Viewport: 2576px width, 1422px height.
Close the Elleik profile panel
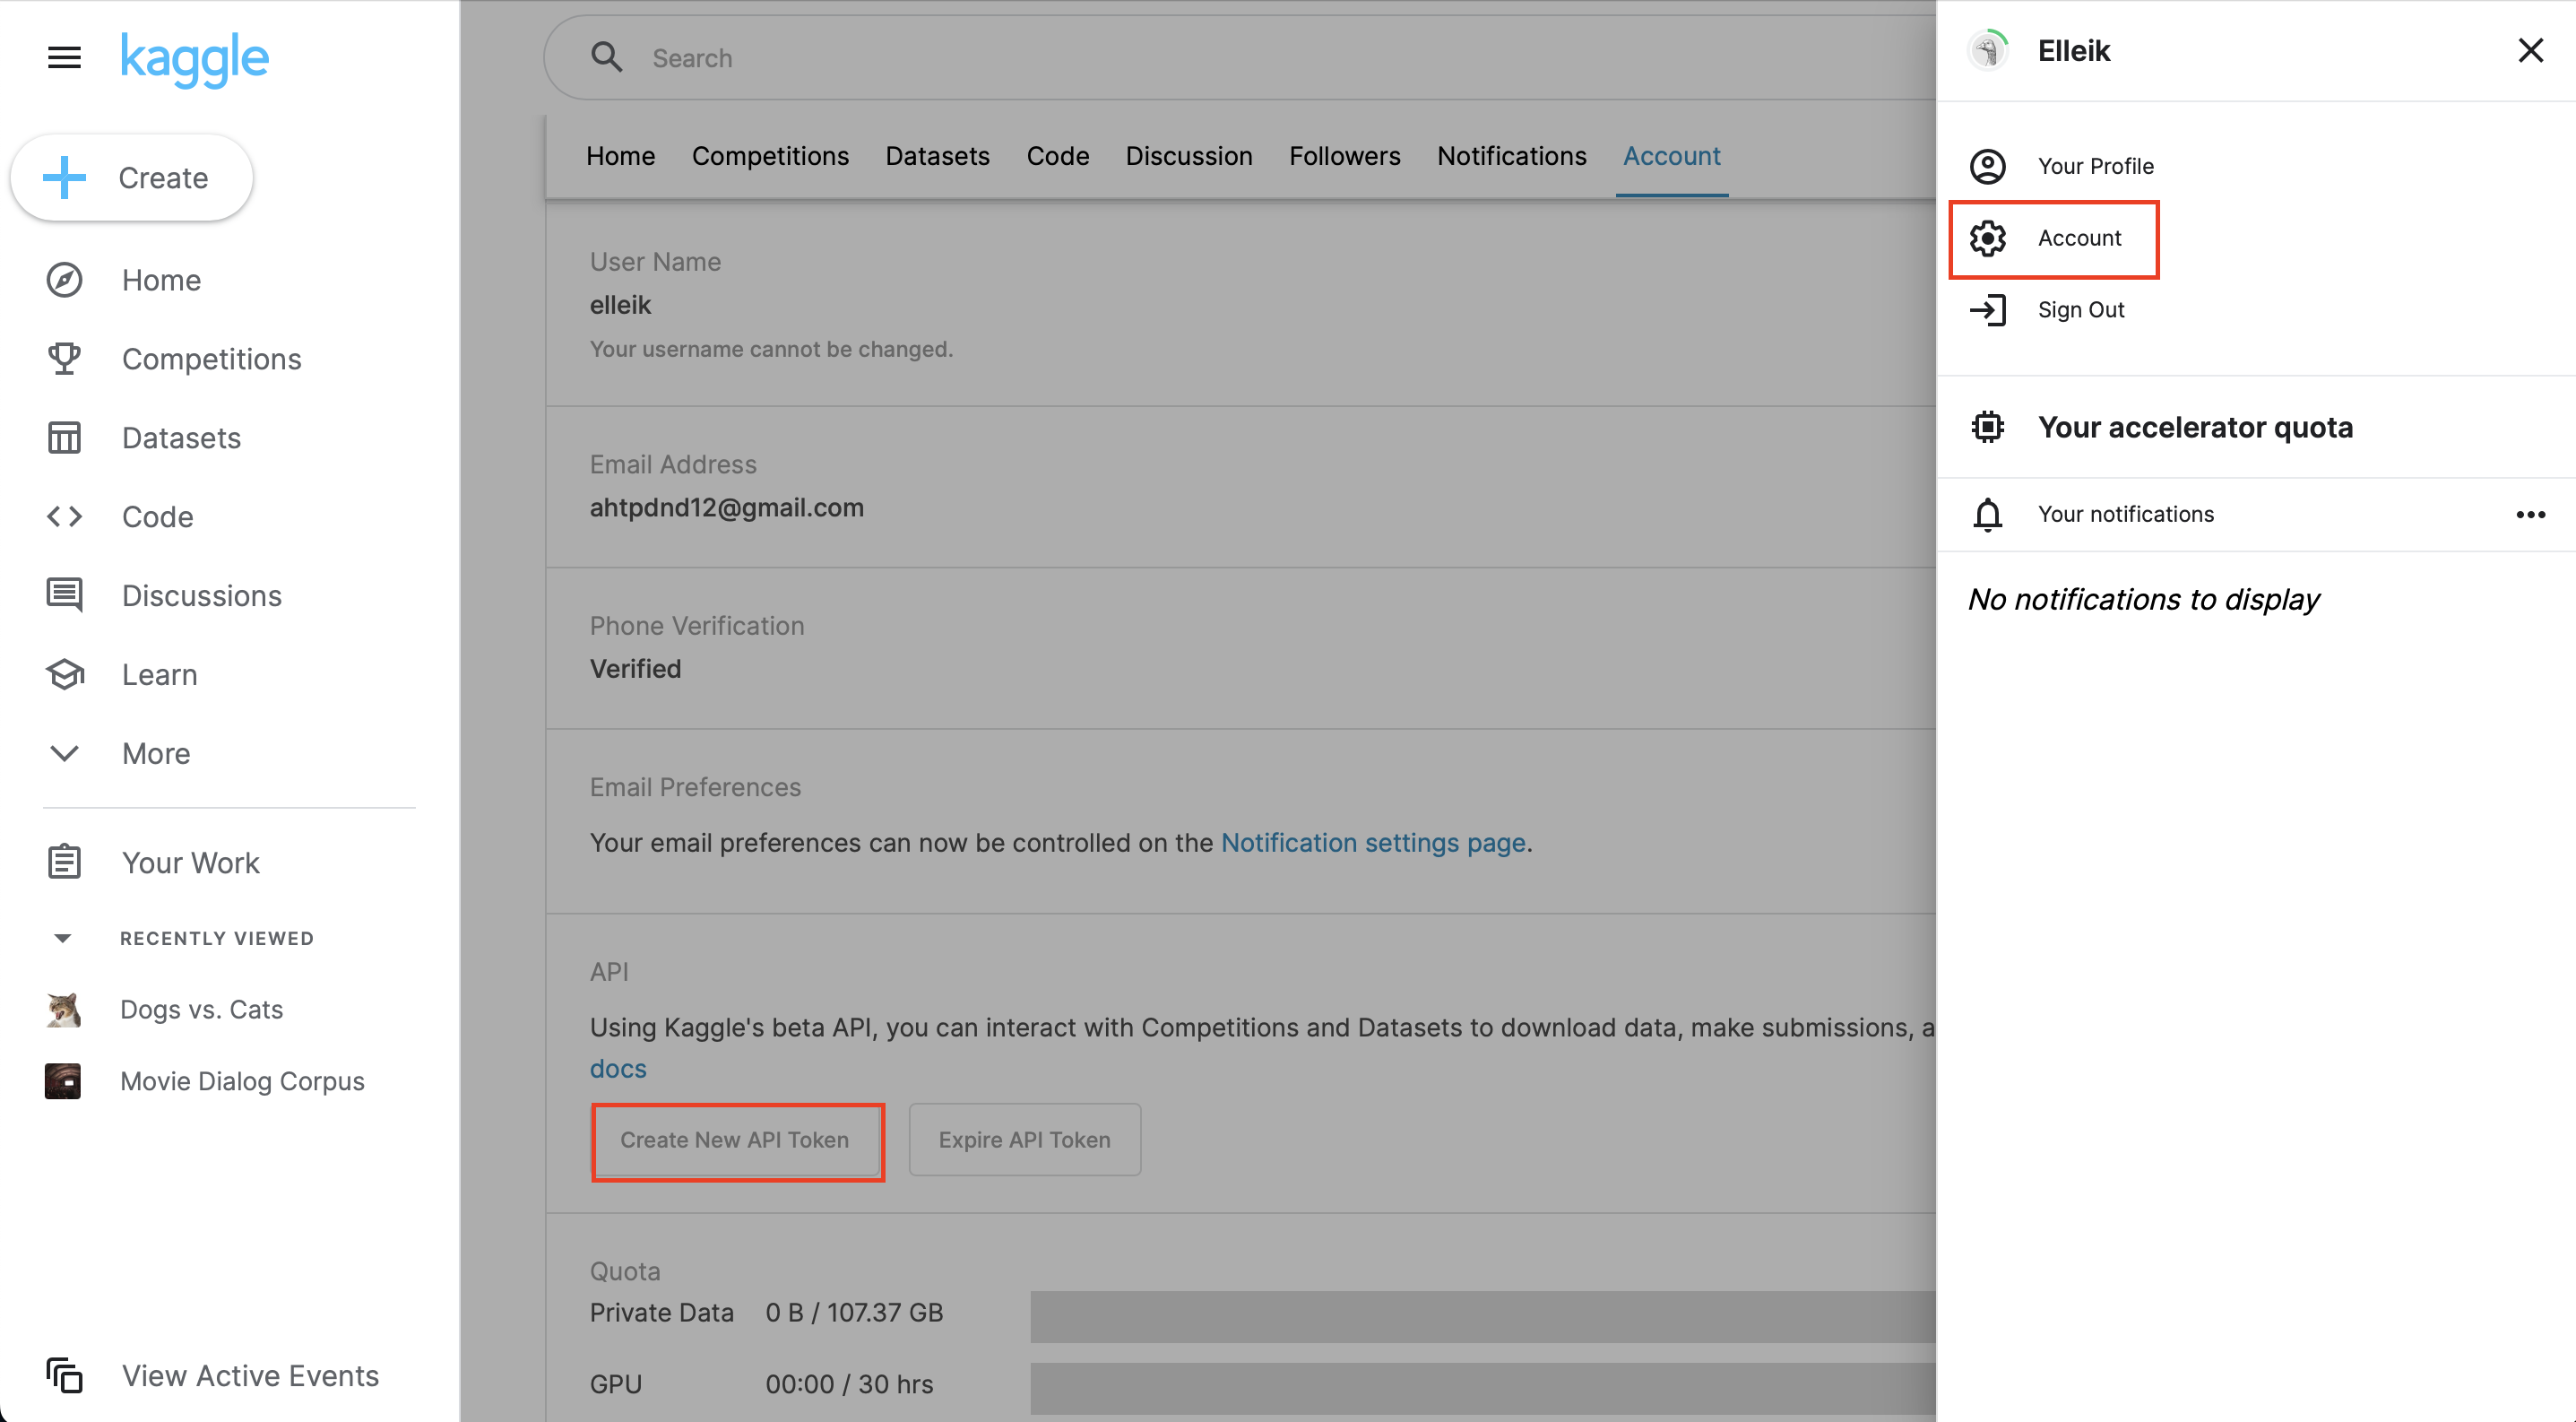2530,51
